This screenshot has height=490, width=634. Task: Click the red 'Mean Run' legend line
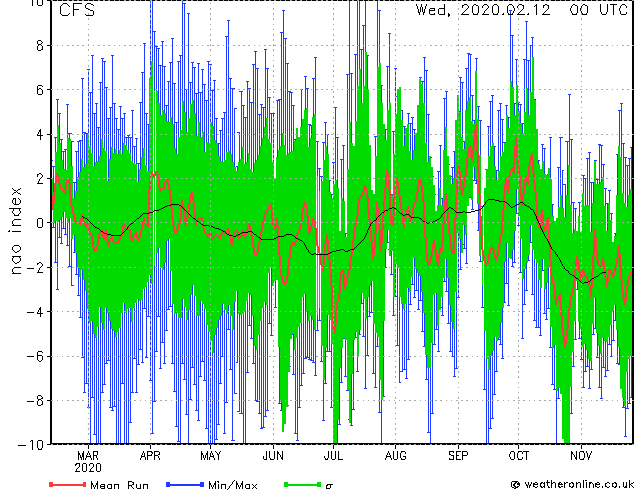[x=68, y=484]
